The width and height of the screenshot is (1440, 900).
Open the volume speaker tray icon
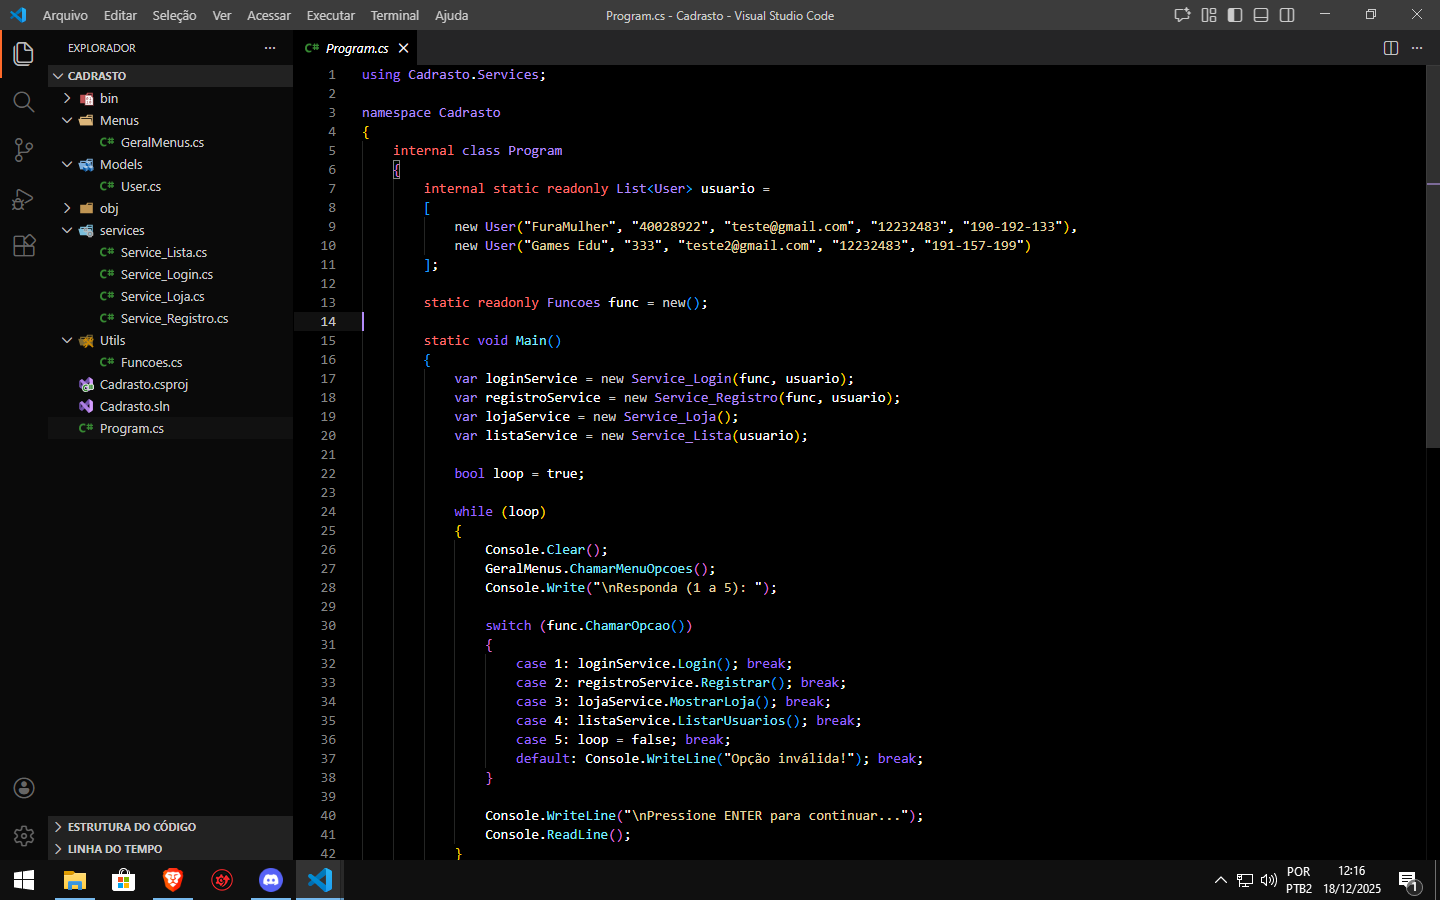pyautogui.click(x=1269, y=880)
